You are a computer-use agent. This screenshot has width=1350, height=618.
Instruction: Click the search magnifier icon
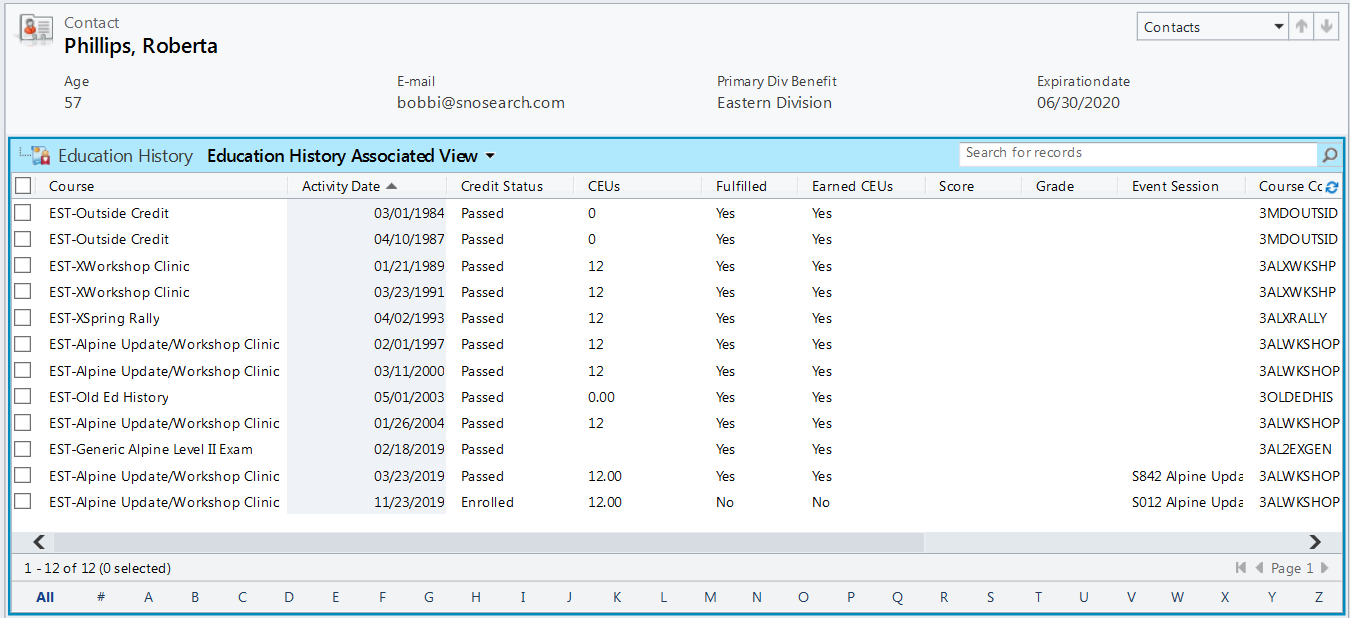click(1330, 155)
